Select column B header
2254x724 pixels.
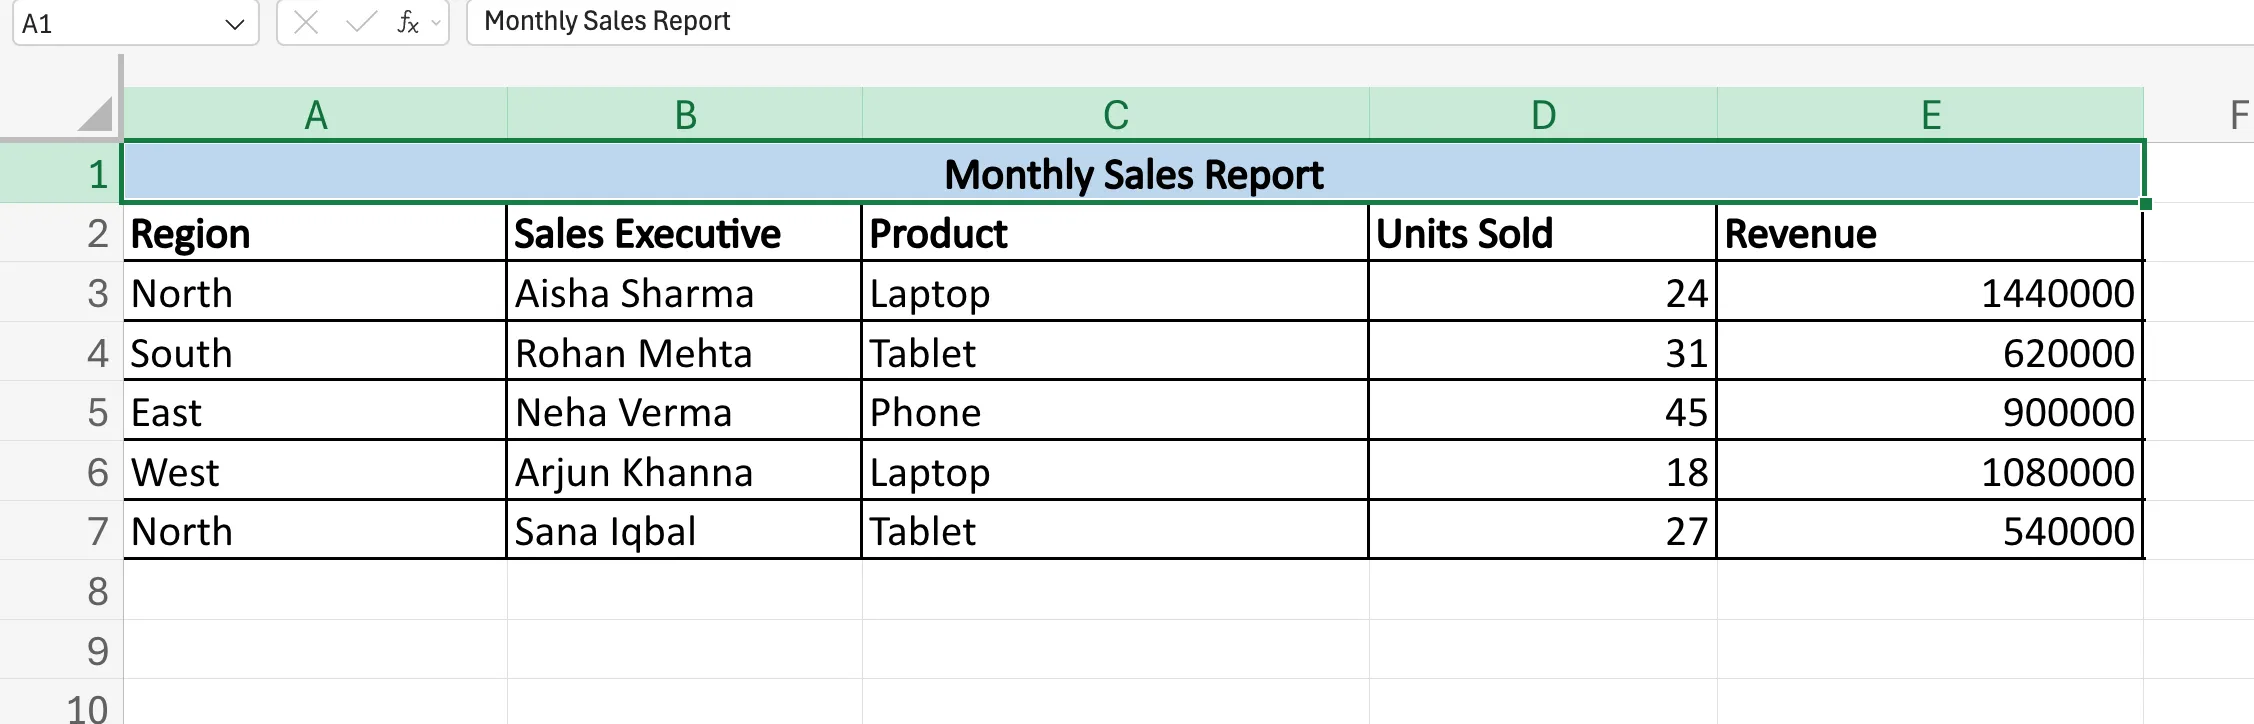point(685,115)
